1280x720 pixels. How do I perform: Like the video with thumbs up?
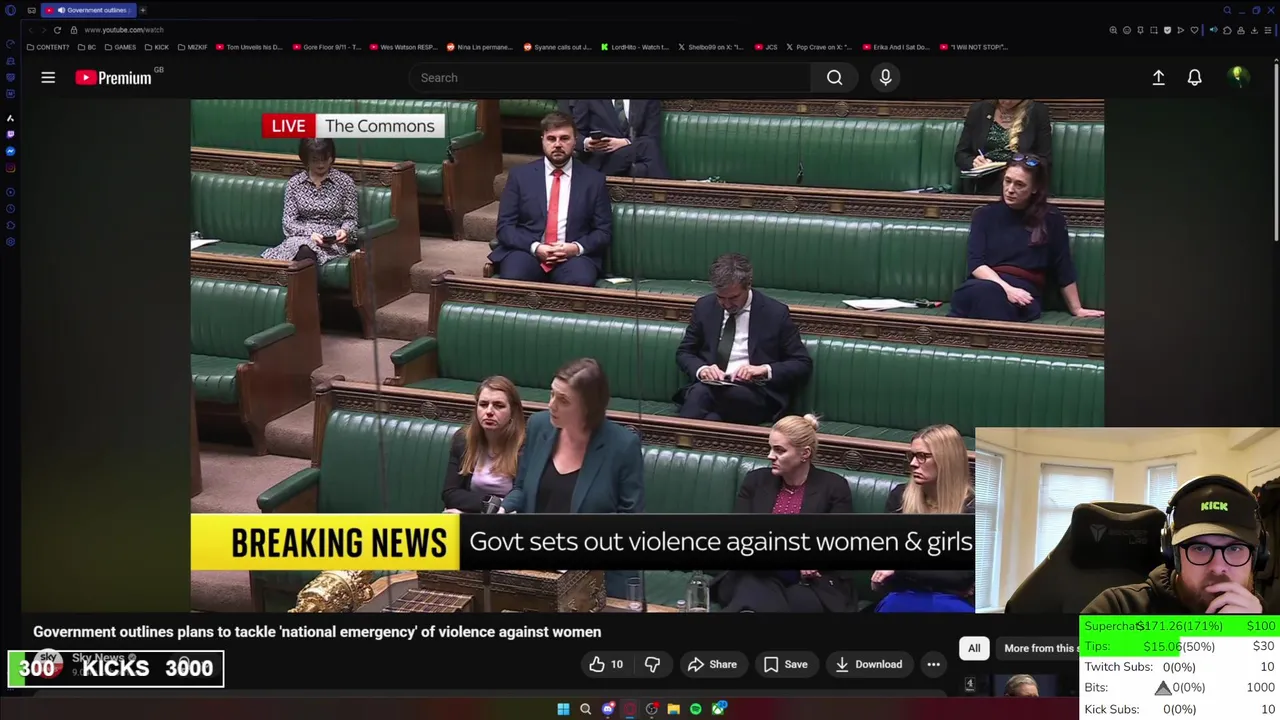(606, 664)
